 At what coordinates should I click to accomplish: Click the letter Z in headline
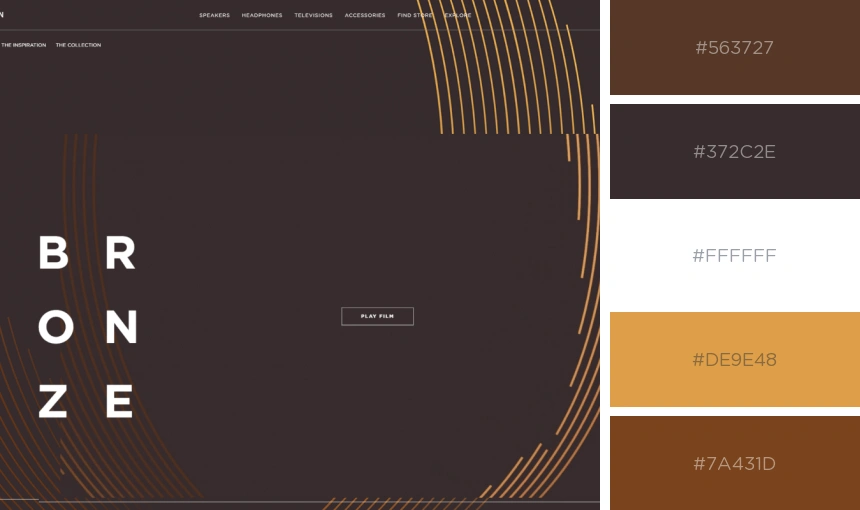click(x=53, y=401)
